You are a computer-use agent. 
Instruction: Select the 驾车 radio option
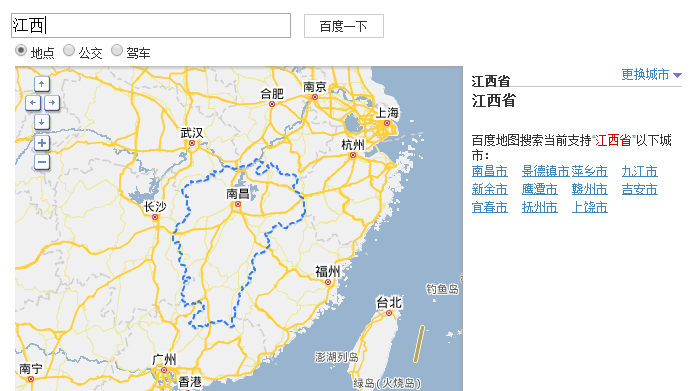[x=116, y=51]
